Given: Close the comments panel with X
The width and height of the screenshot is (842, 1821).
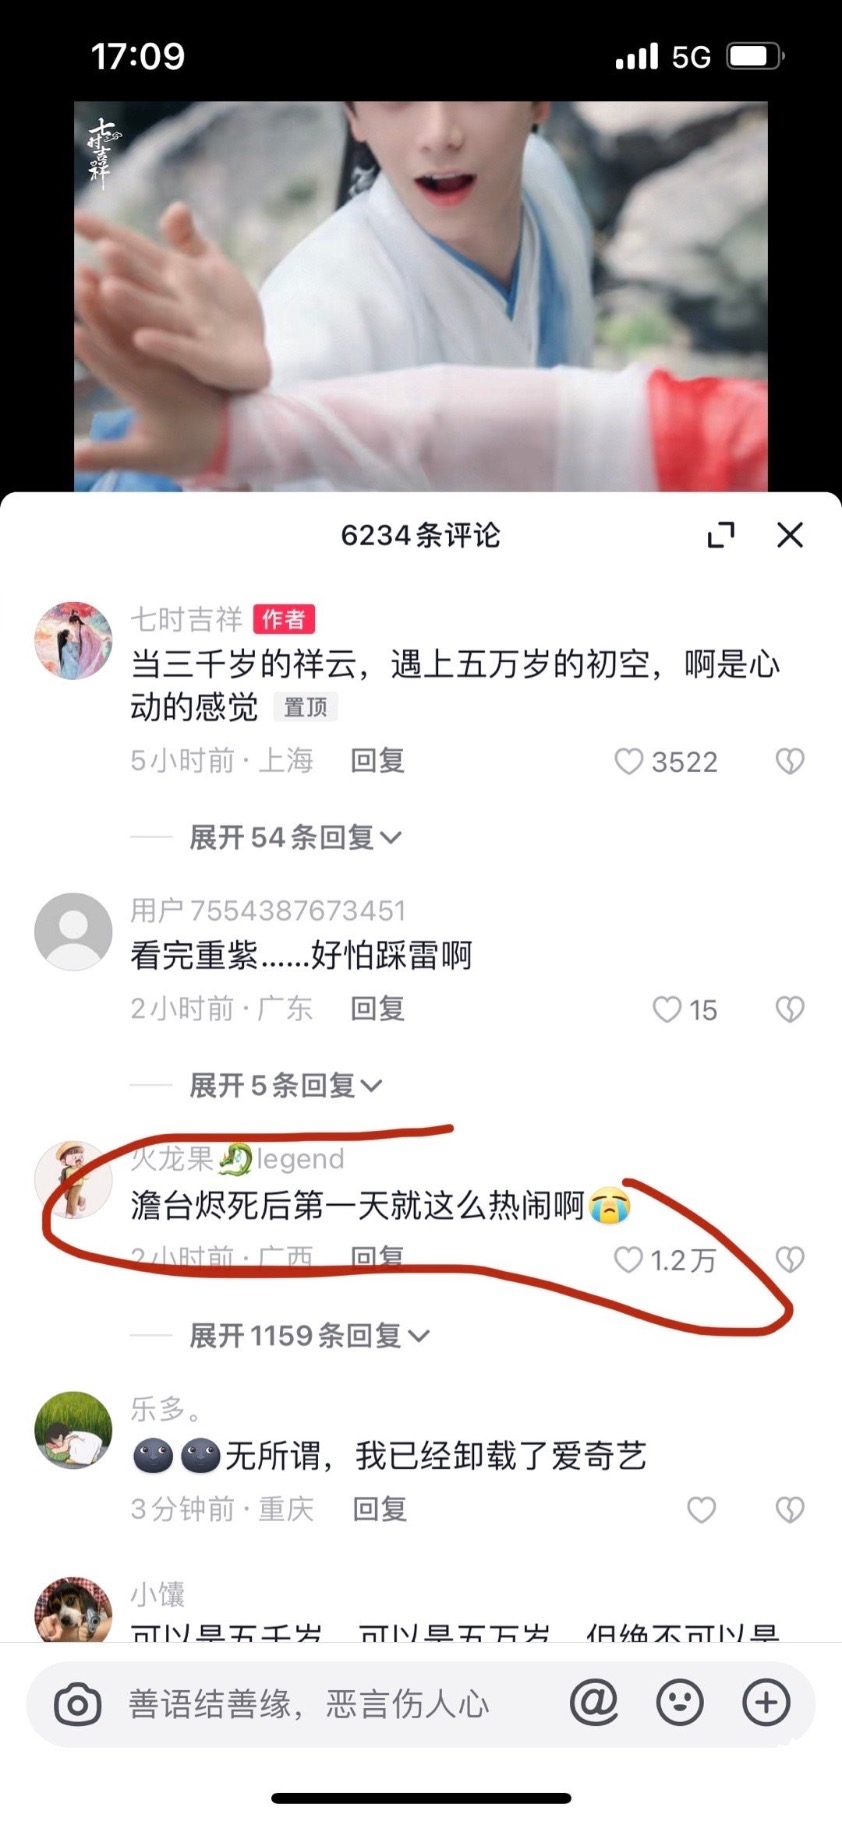Looking at the screenshot, I should 790,535.
